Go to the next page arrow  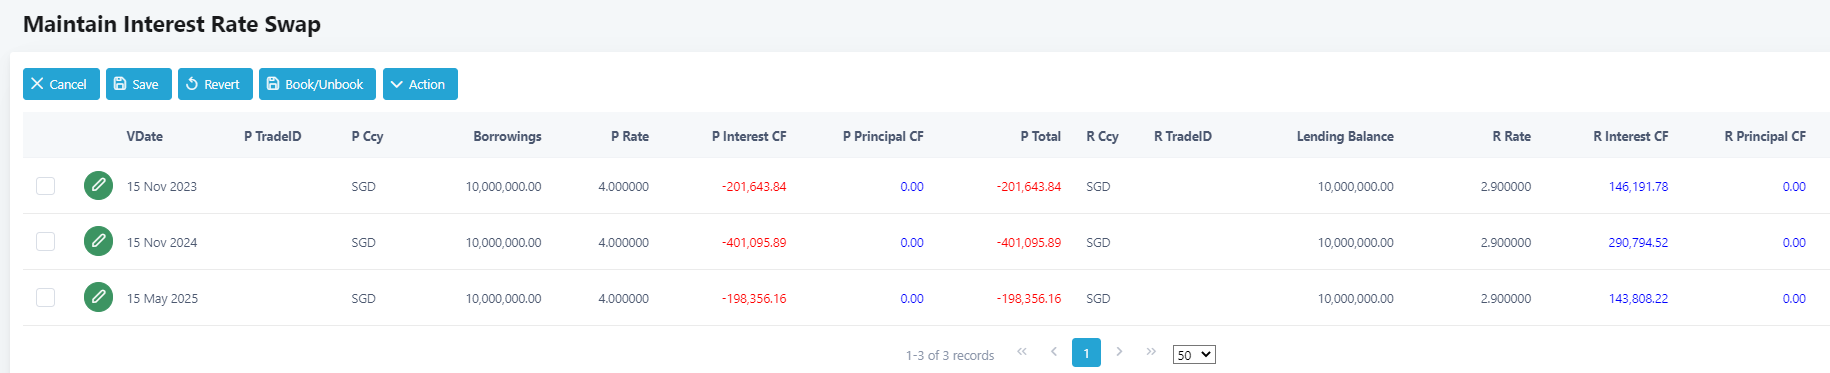1119,352
